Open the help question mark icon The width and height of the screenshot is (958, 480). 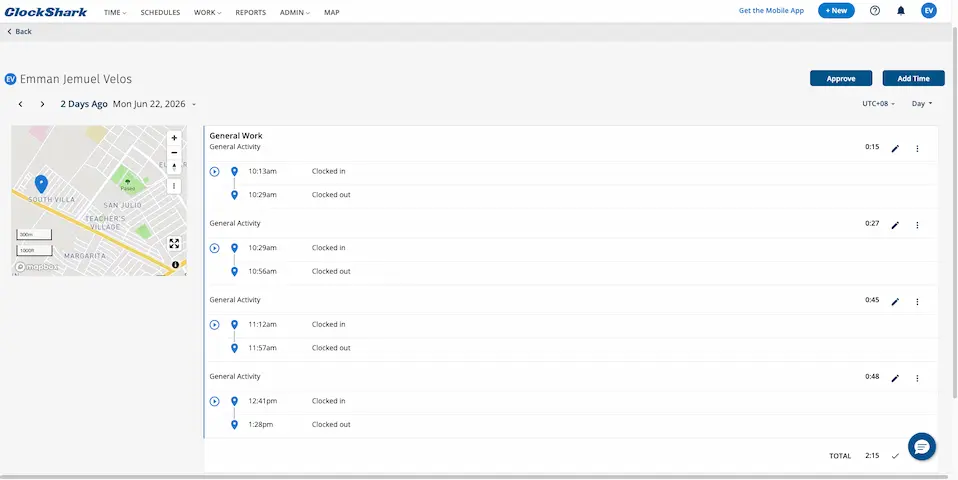click(x=875, y=11)
